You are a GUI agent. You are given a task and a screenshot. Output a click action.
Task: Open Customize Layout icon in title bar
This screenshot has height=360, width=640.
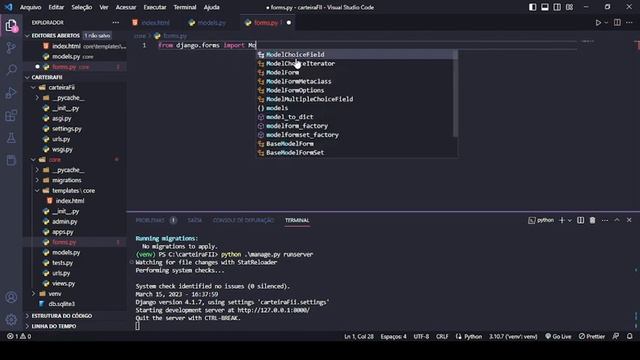coord(569,7)
